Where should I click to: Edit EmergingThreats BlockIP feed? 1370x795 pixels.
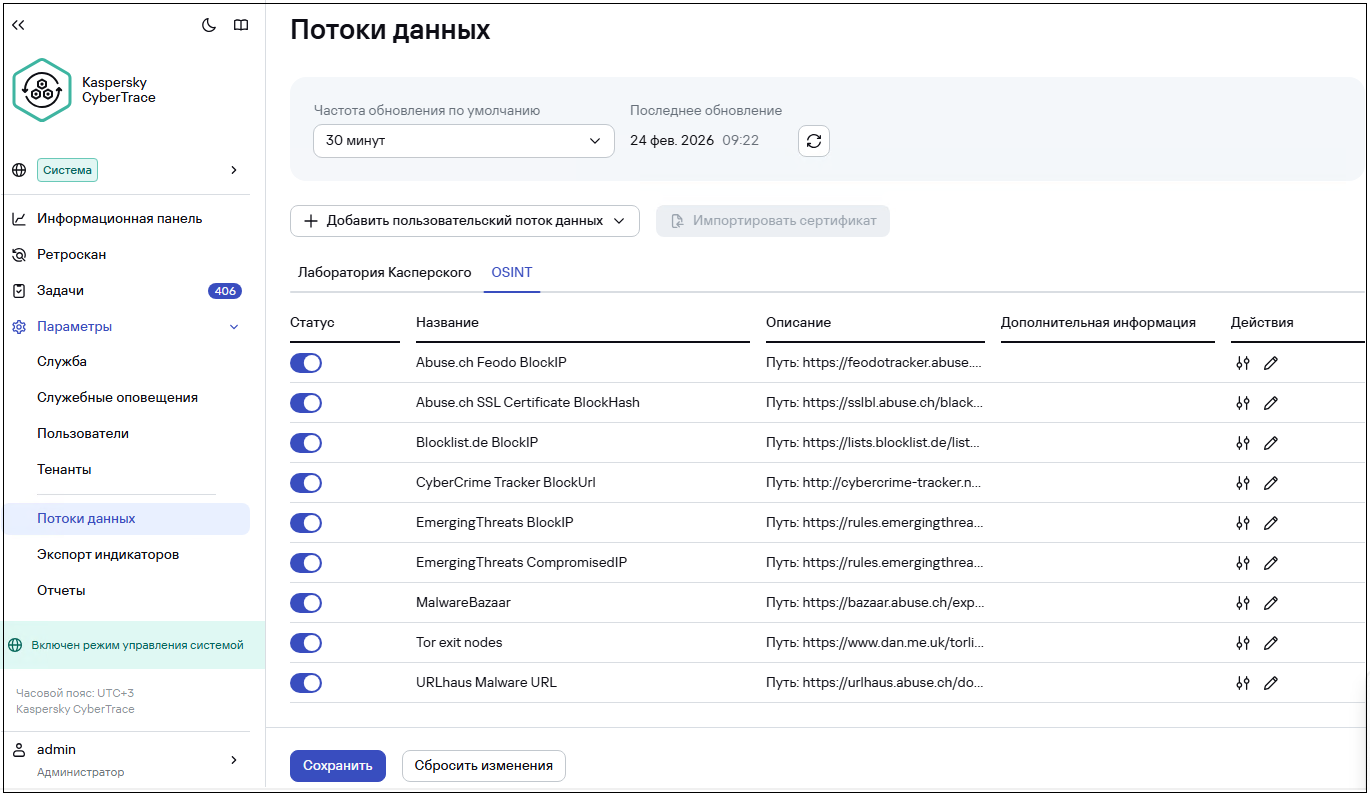pyautogui.click(x=1271, y=523)
